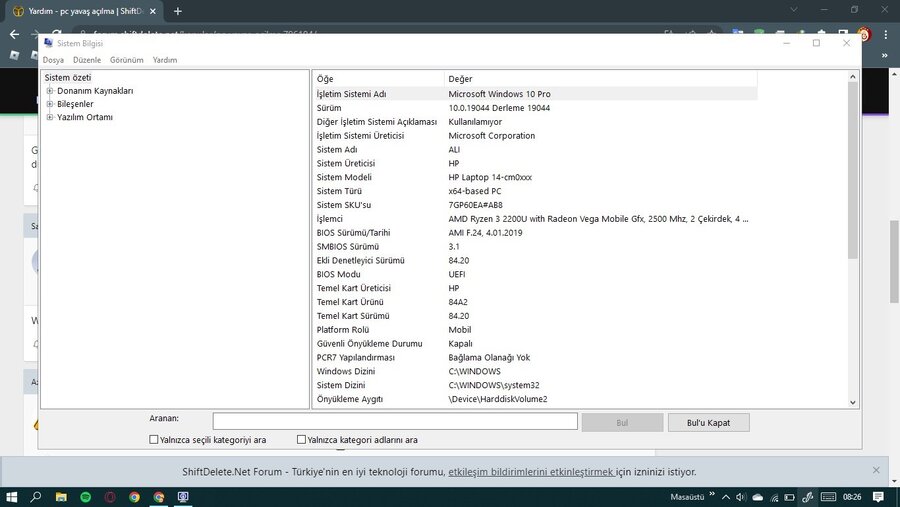Screen dimensions: 900x507
Task: Click value 10.0.19044 Derleme 19044
Action: (499, 108)
